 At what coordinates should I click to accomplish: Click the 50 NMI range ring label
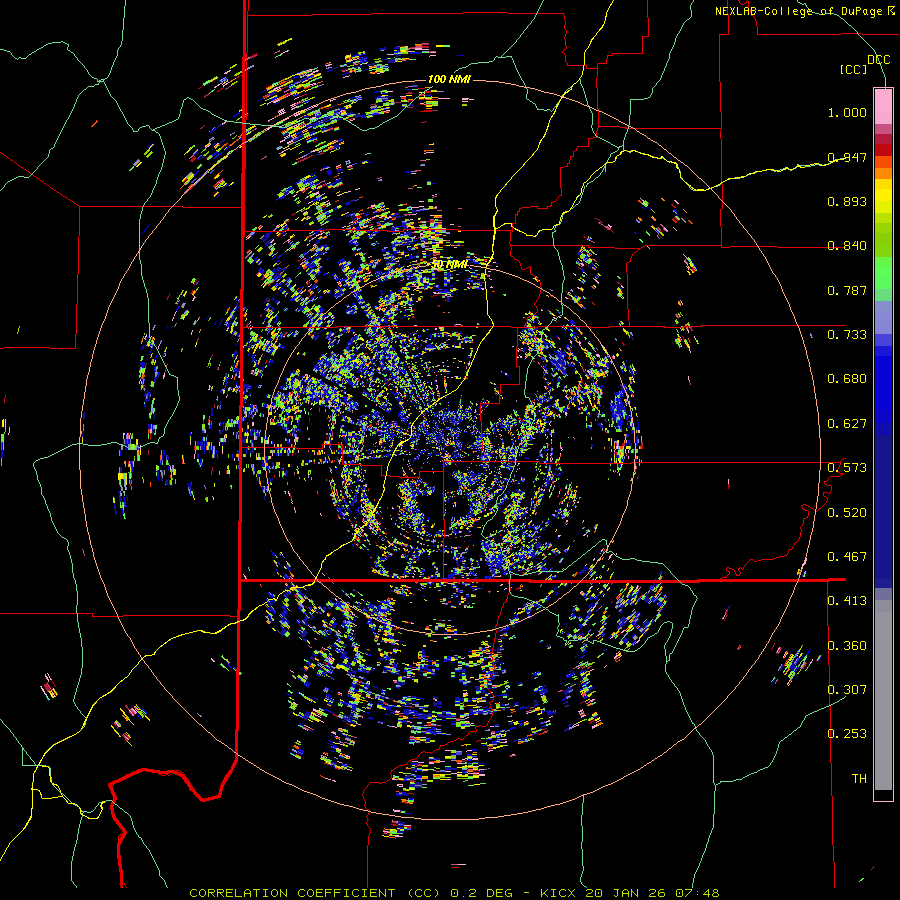[x=449, y=265]
